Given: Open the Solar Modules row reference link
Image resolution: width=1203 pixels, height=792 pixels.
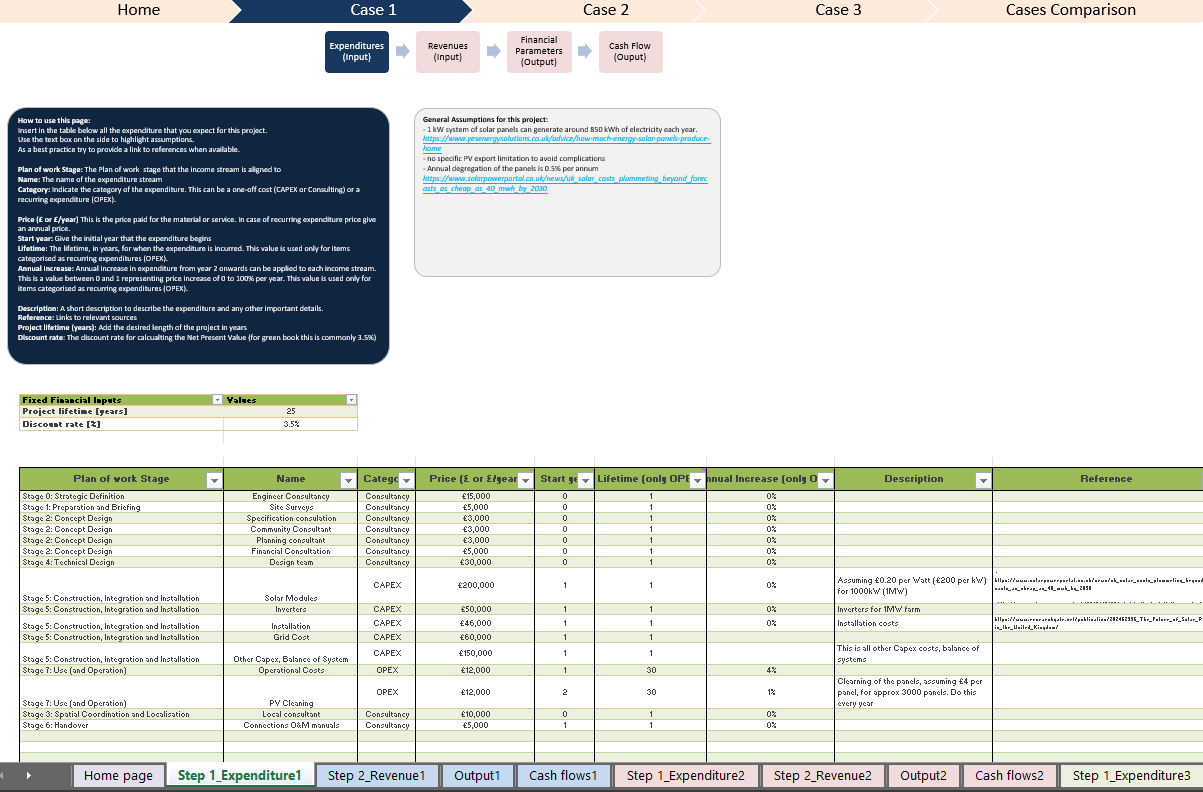Looking at the screenshot, I should [1098, 584].
